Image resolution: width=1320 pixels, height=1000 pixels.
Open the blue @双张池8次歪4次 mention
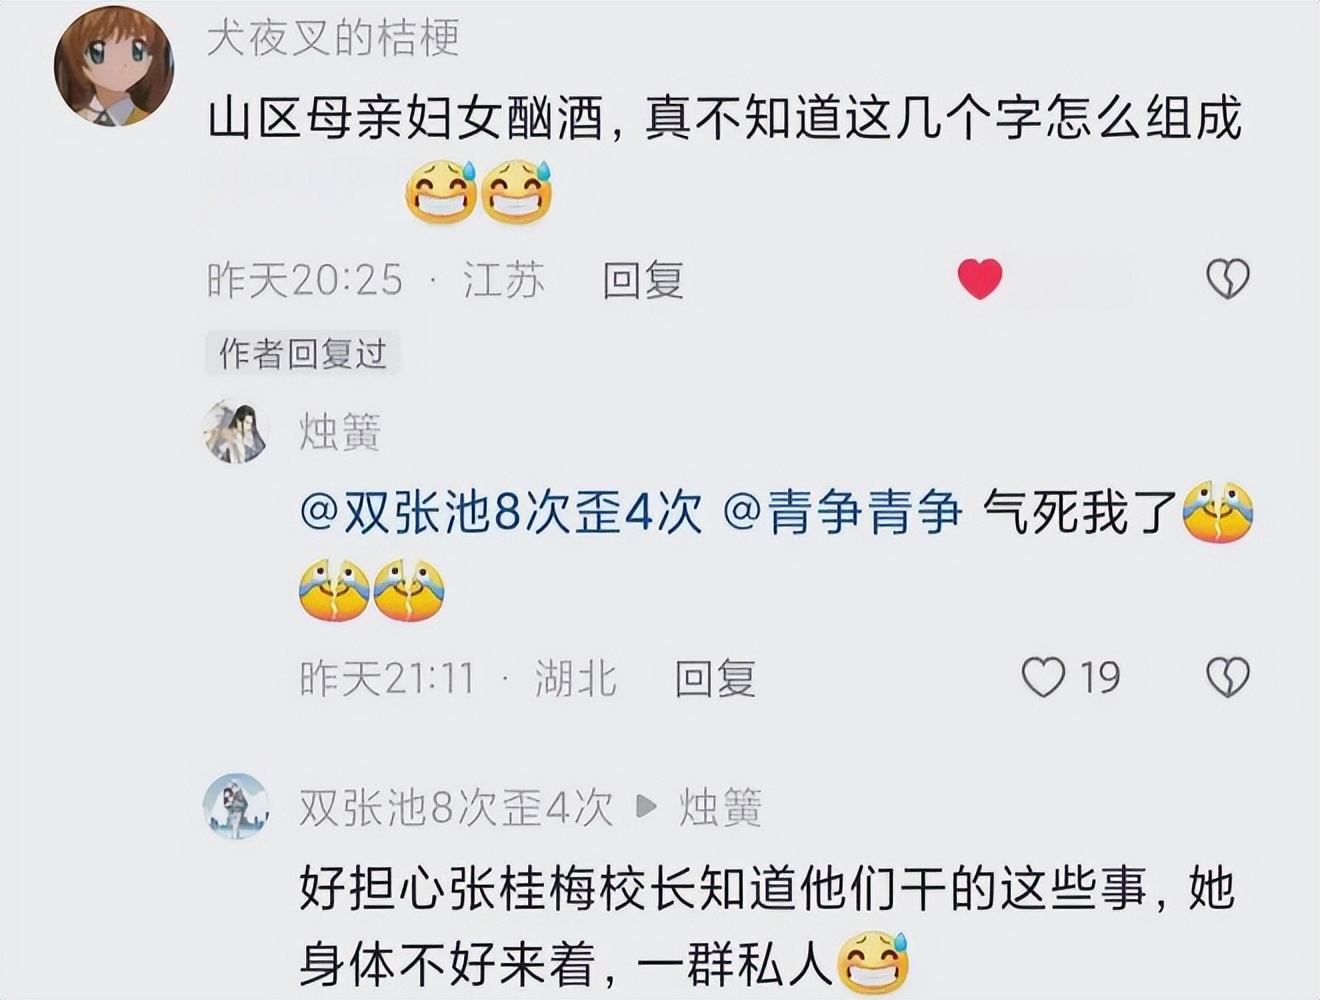[x=501, y=513]
